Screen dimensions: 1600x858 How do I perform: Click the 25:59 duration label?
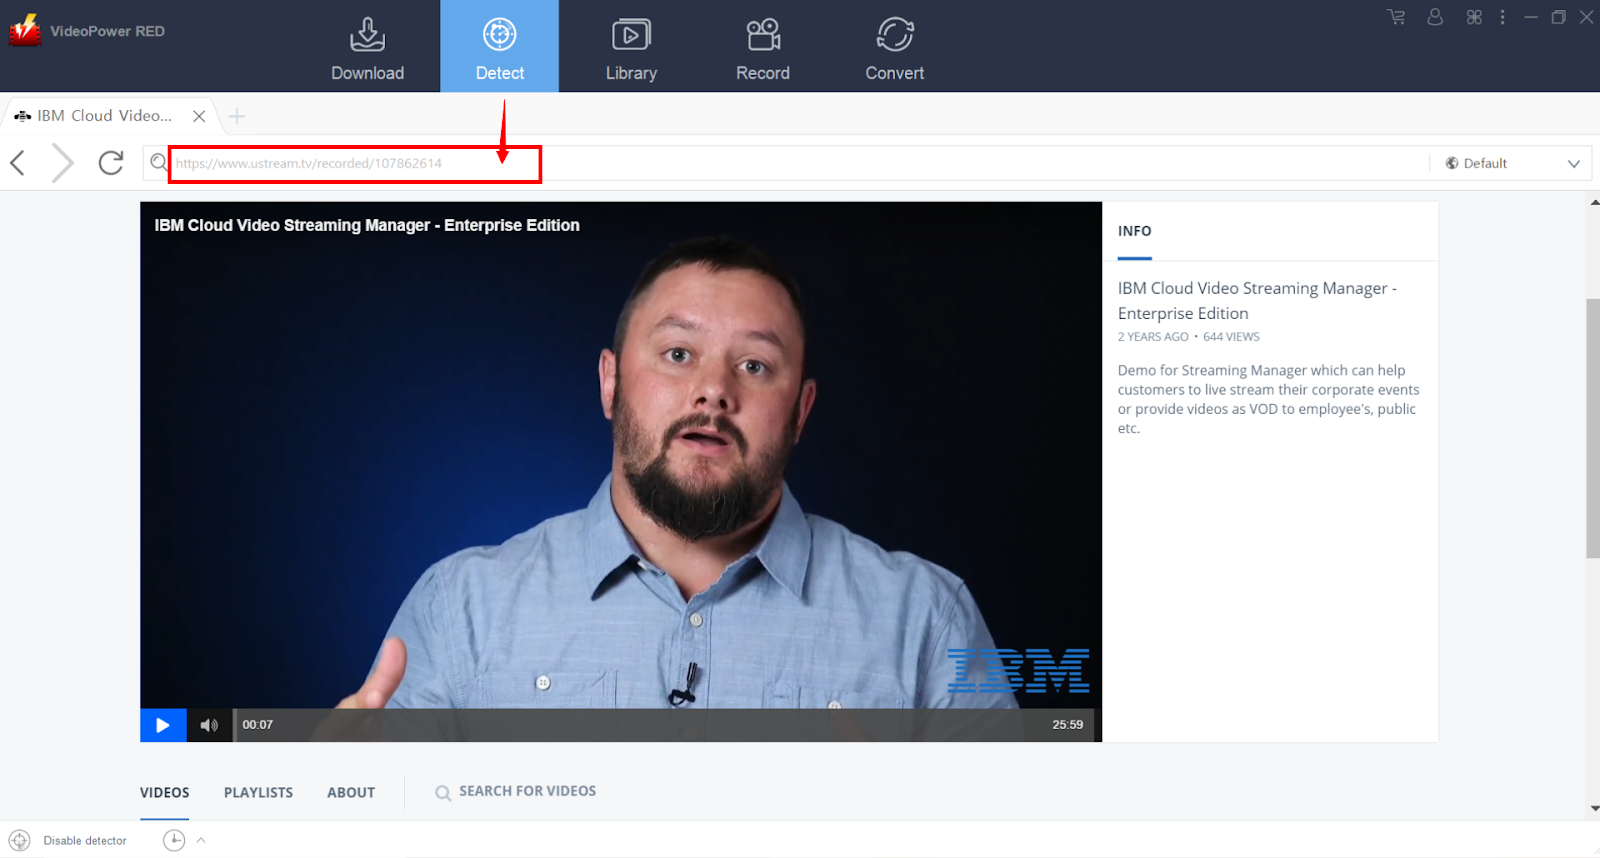click(x=1067, y=725)
